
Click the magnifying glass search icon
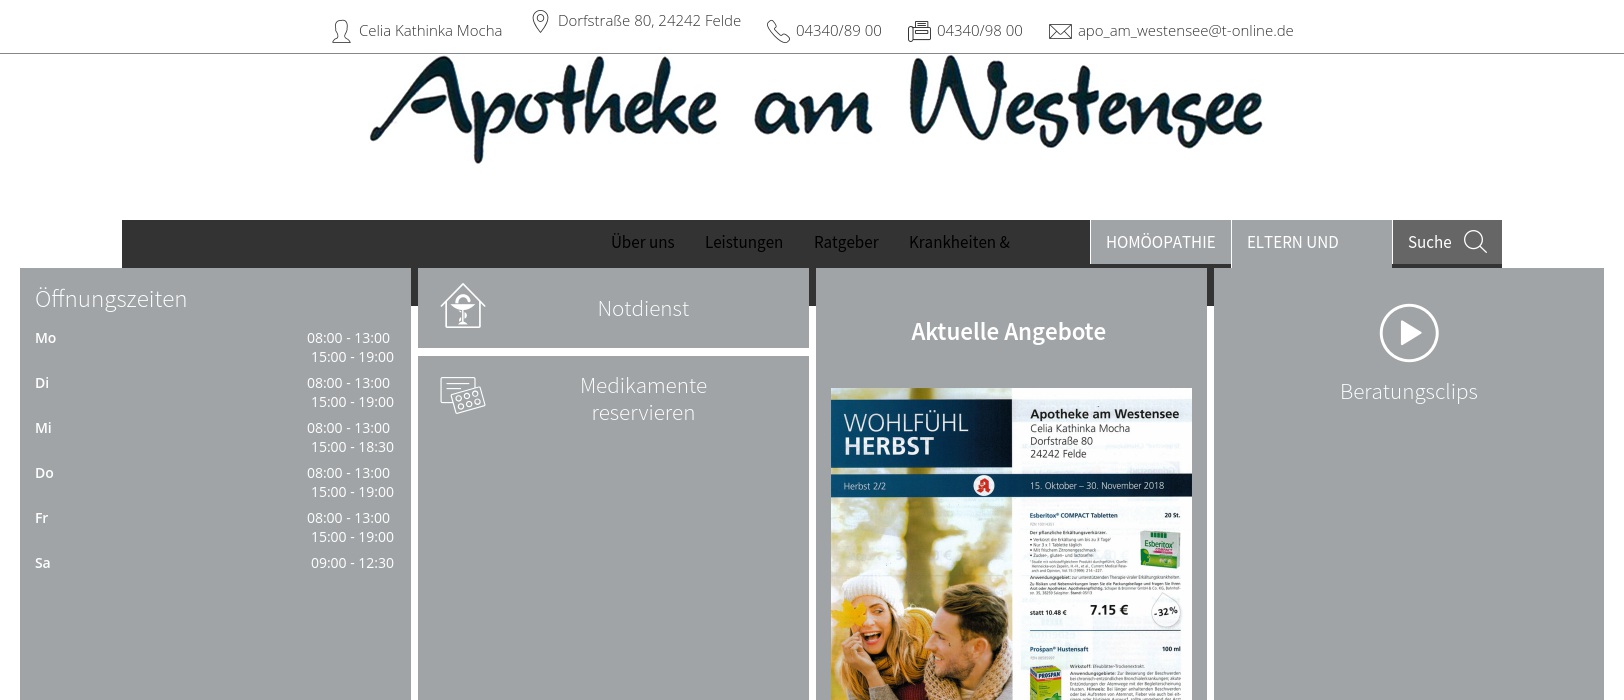tap(1475, 242)
